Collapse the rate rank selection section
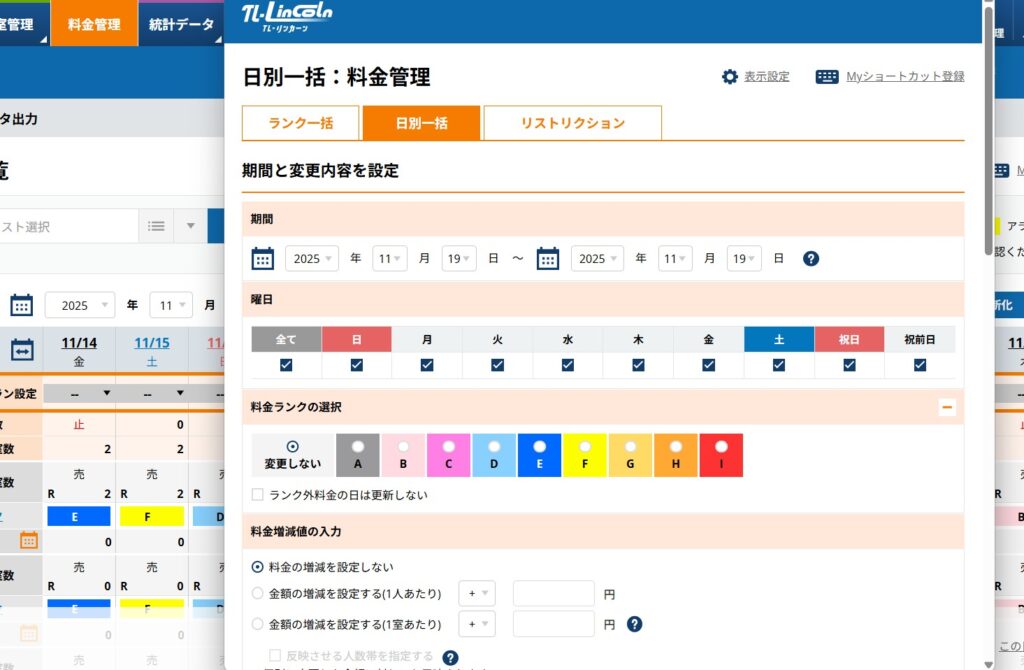The image size is (1024, 670). click(947, 407)
